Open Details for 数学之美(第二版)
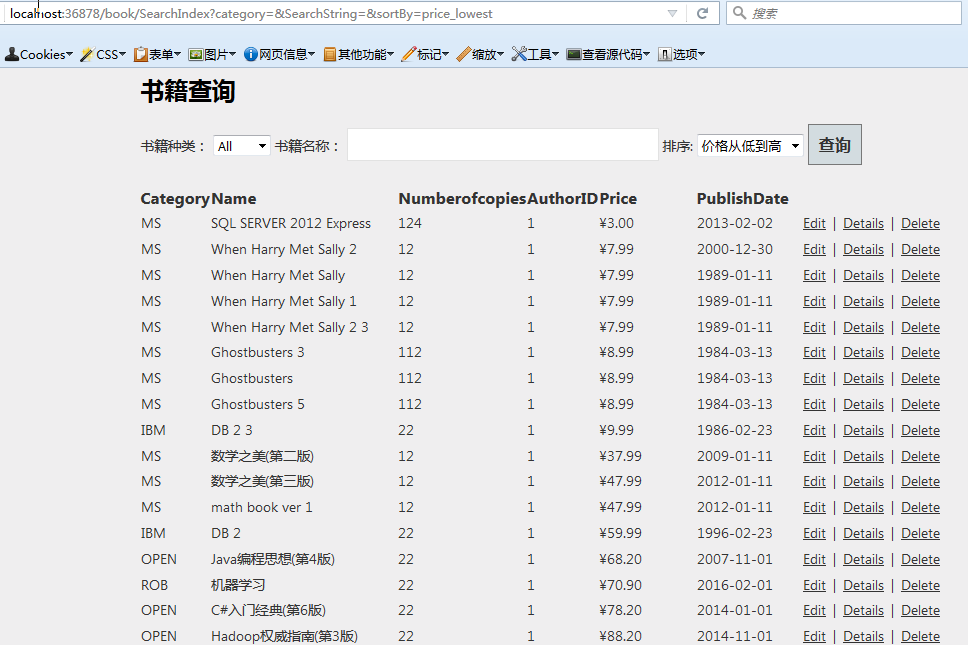This screenshot has height=645, width=968. [x=863, y=456]
